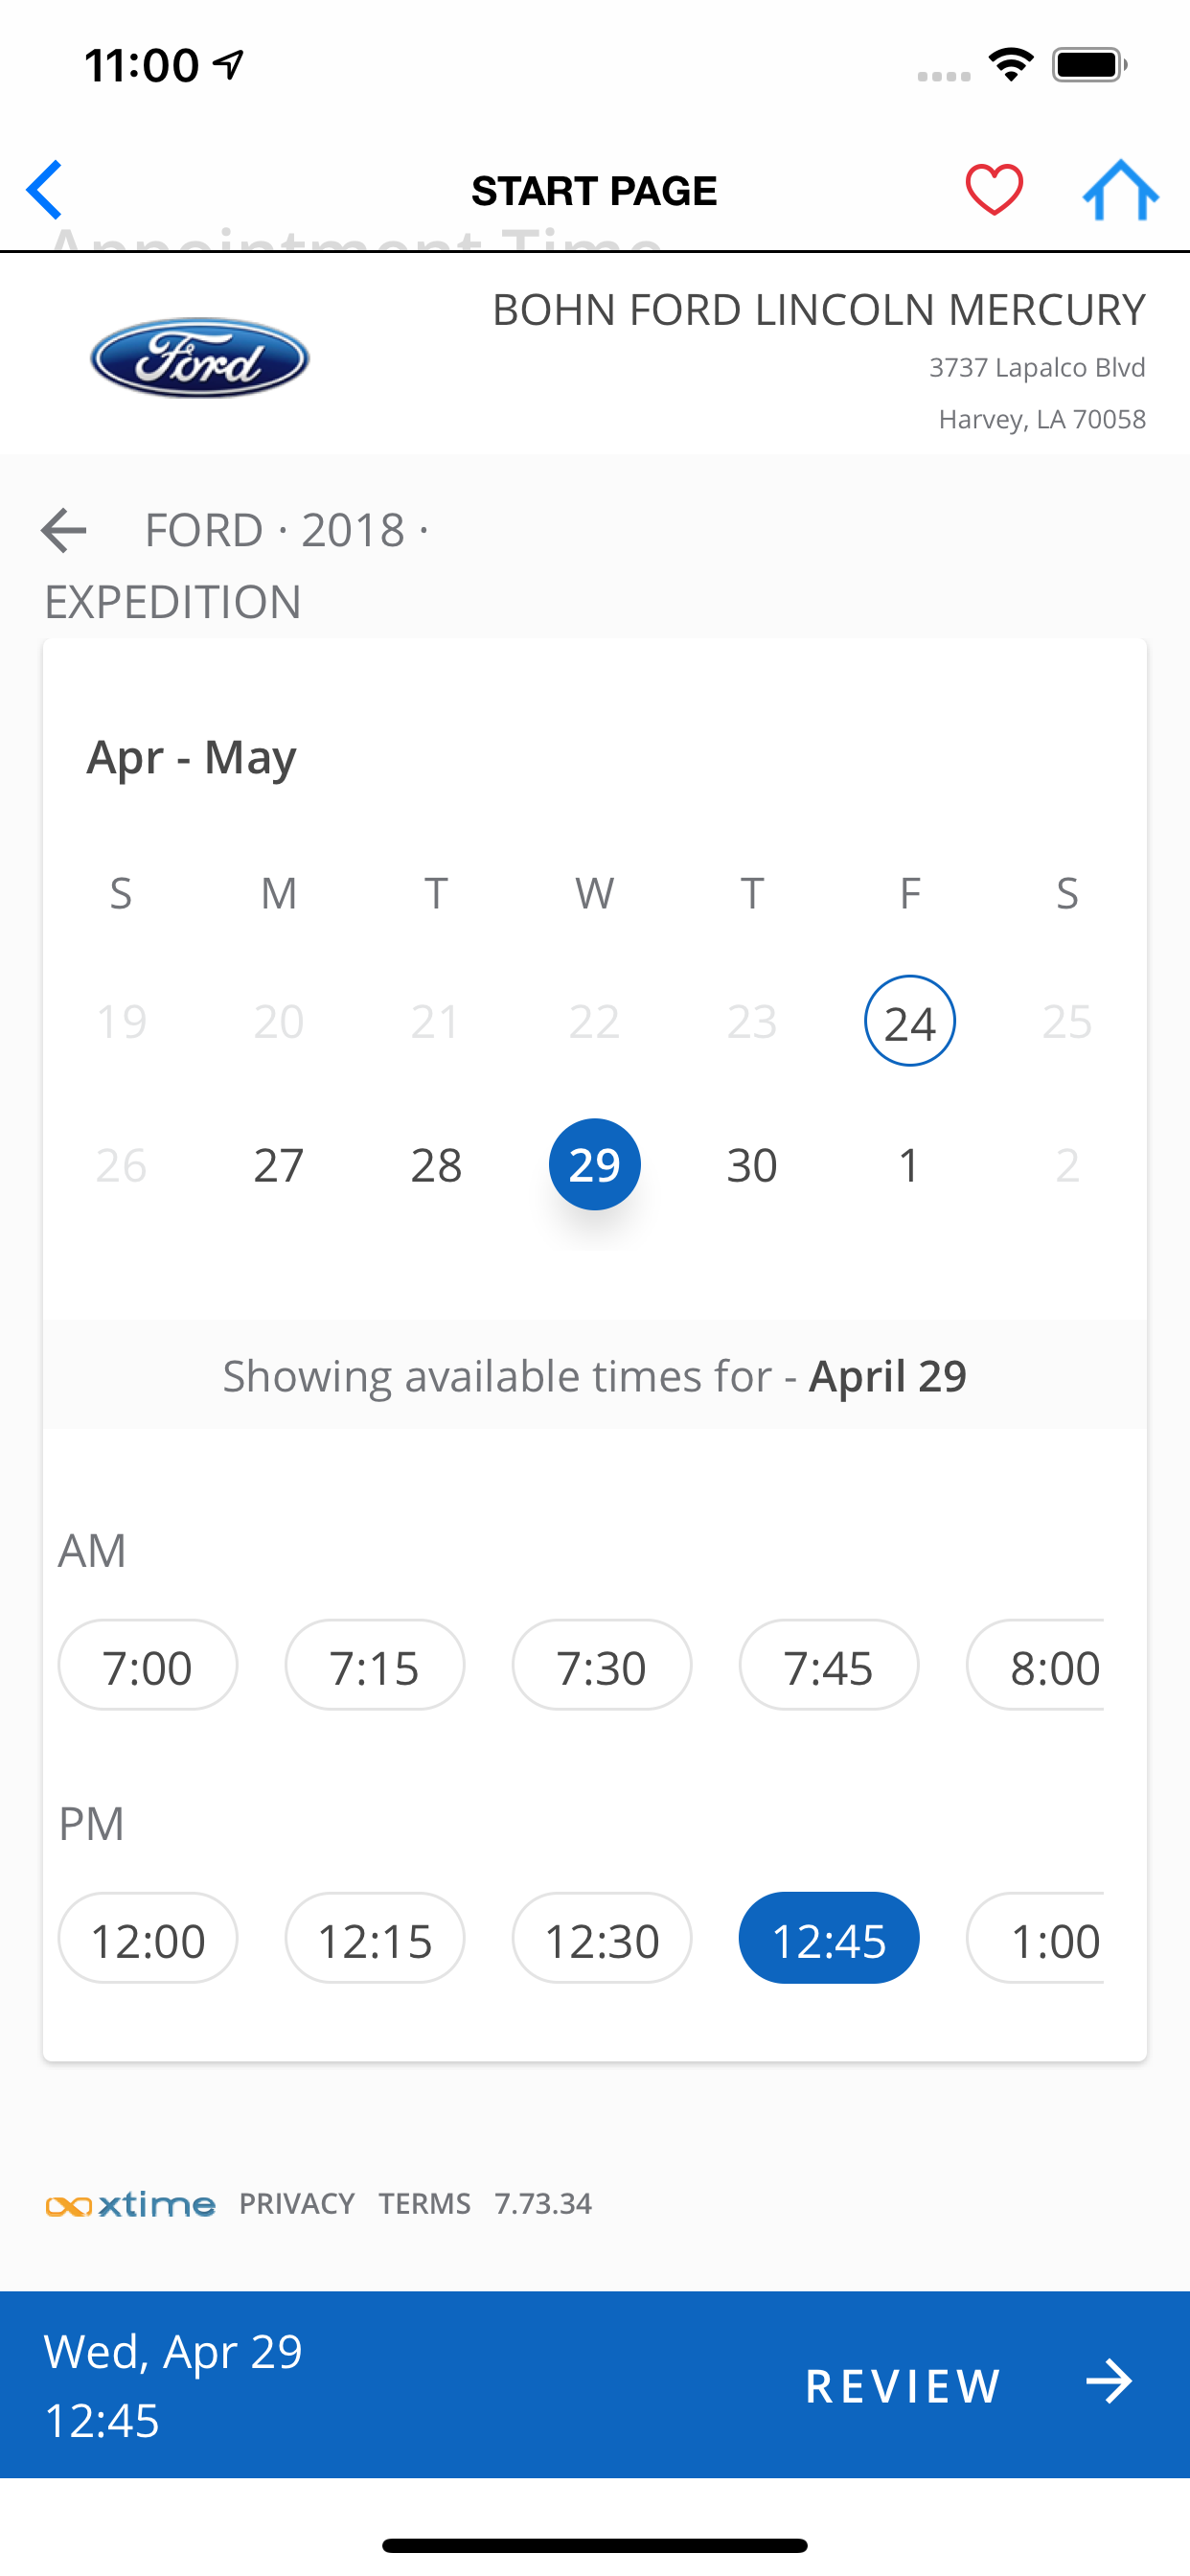Open the TERMS link
The image size is (1190, 2576).
pos(425,2204)
